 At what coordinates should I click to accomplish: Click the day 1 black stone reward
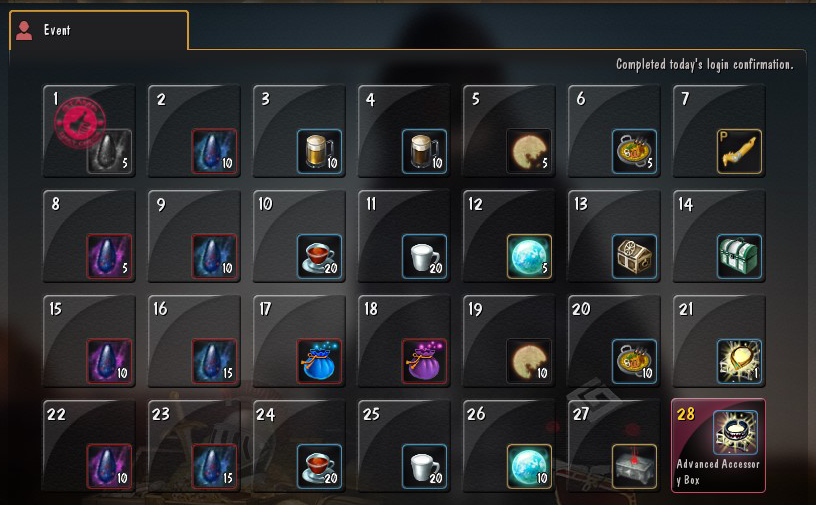pyautogui.click(x=109, y=151)
